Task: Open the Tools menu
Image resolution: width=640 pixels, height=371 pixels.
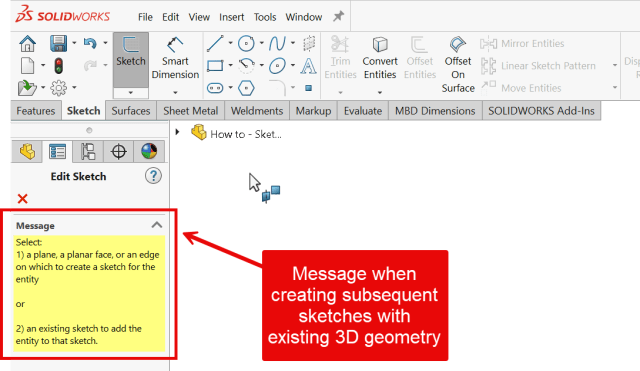Action: pyautogui.click(x=265, y=17)
